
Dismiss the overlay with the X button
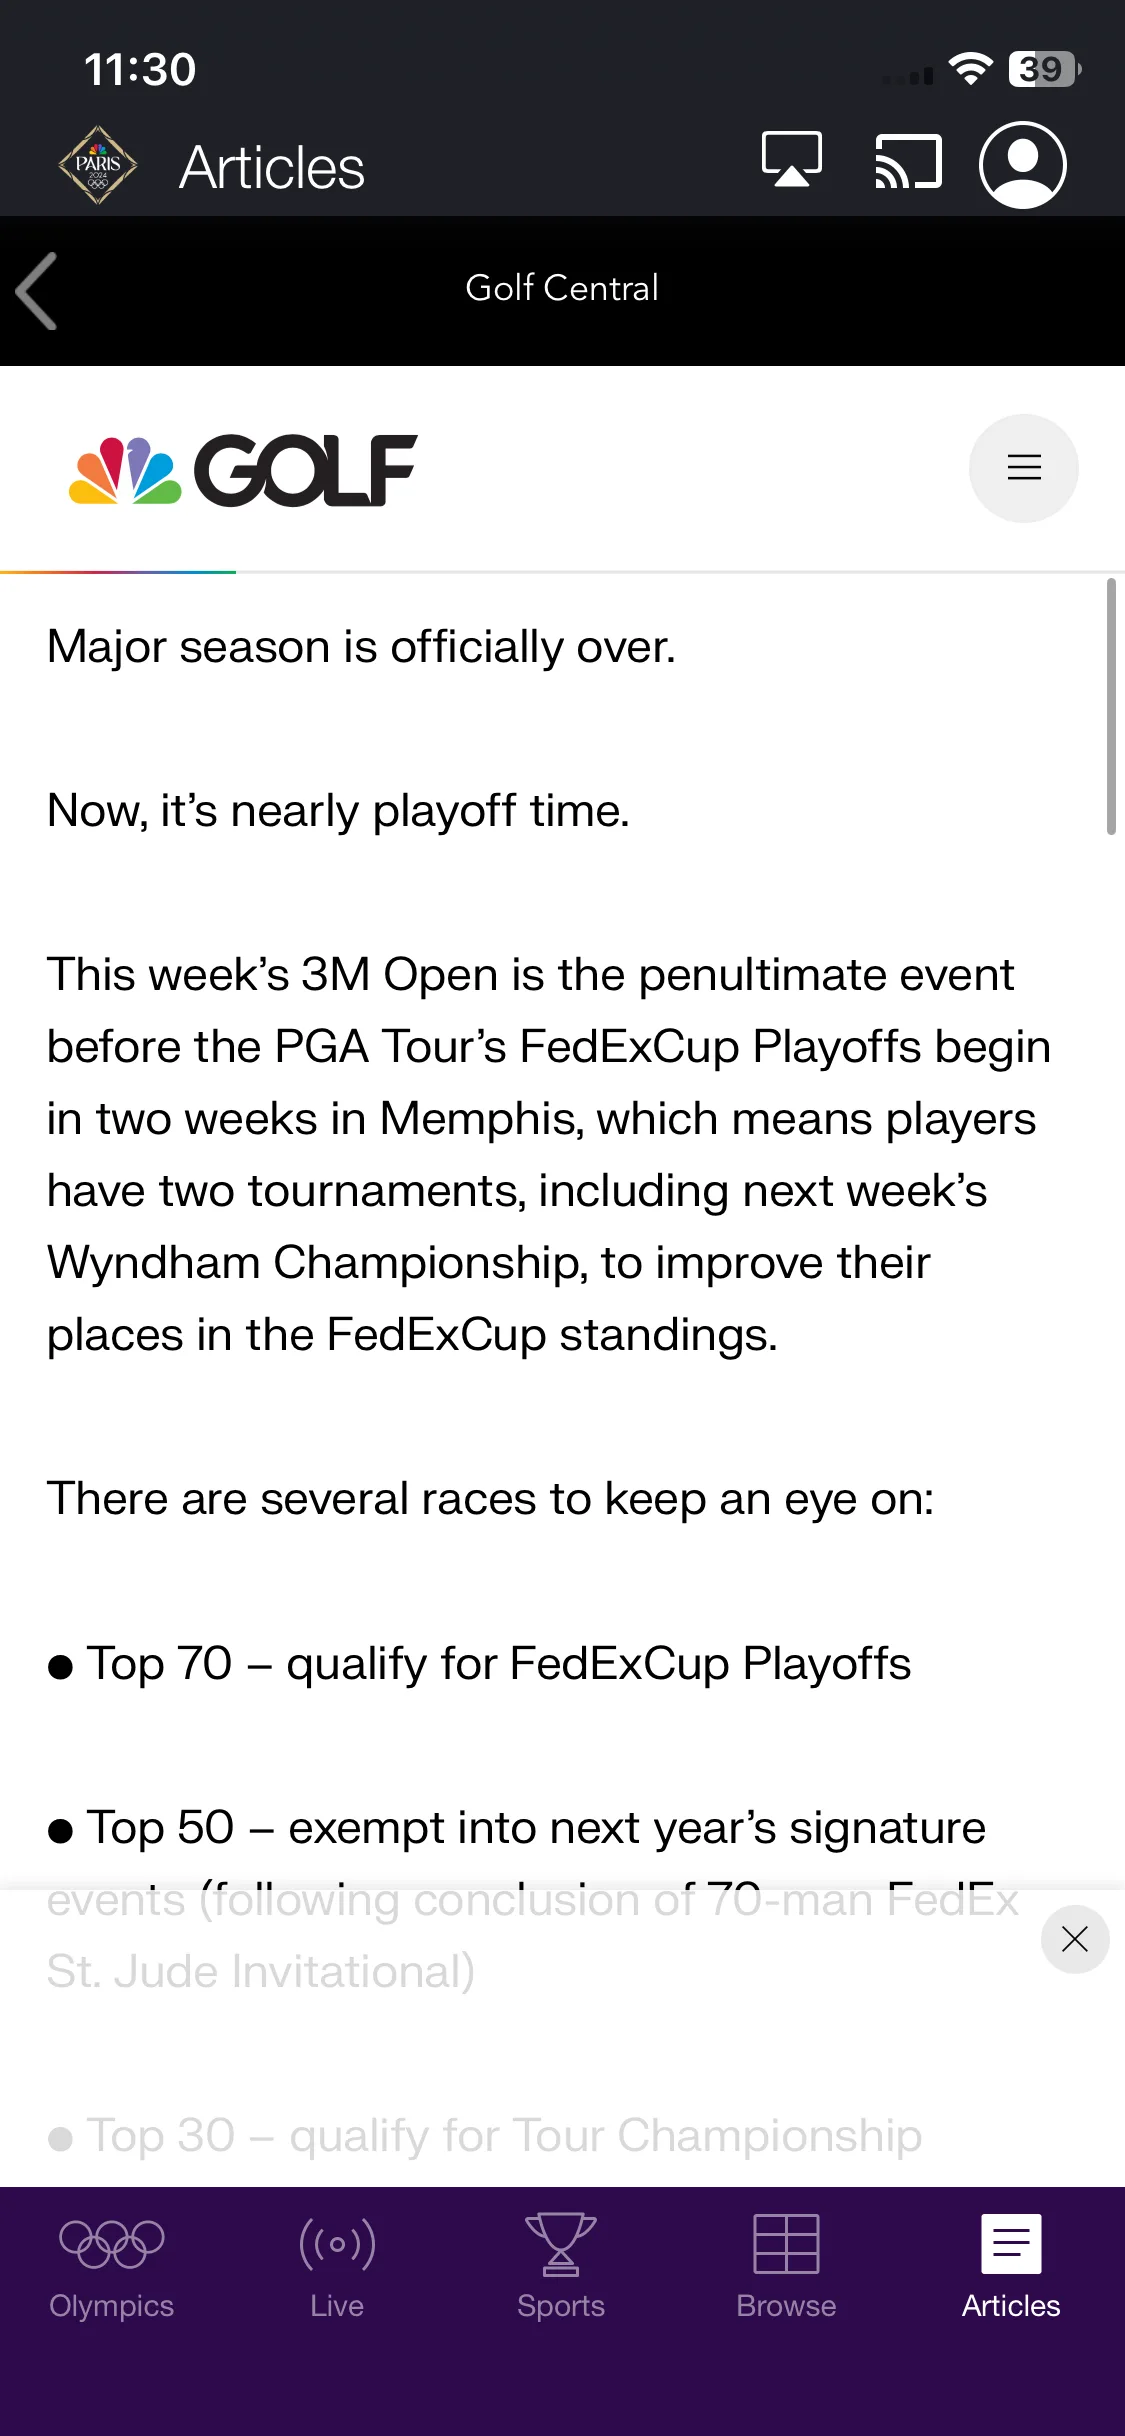[1074, 1939]
